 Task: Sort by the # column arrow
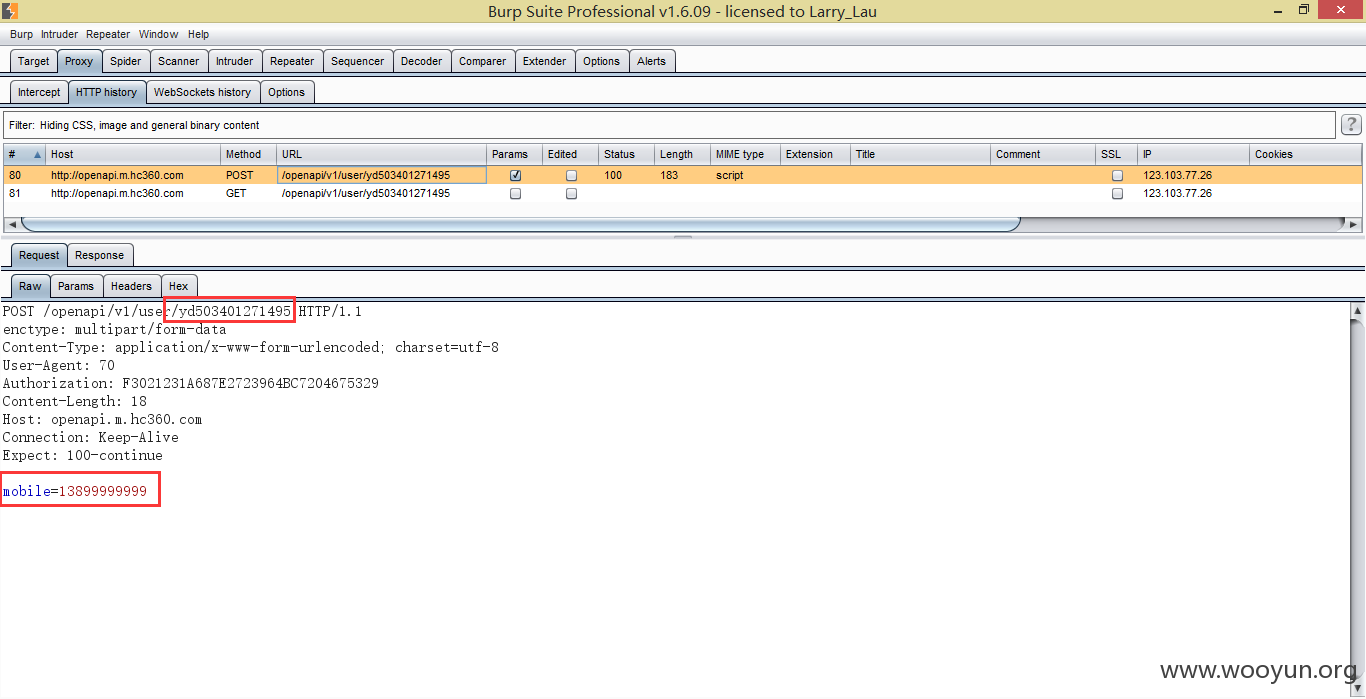[38, 155]
